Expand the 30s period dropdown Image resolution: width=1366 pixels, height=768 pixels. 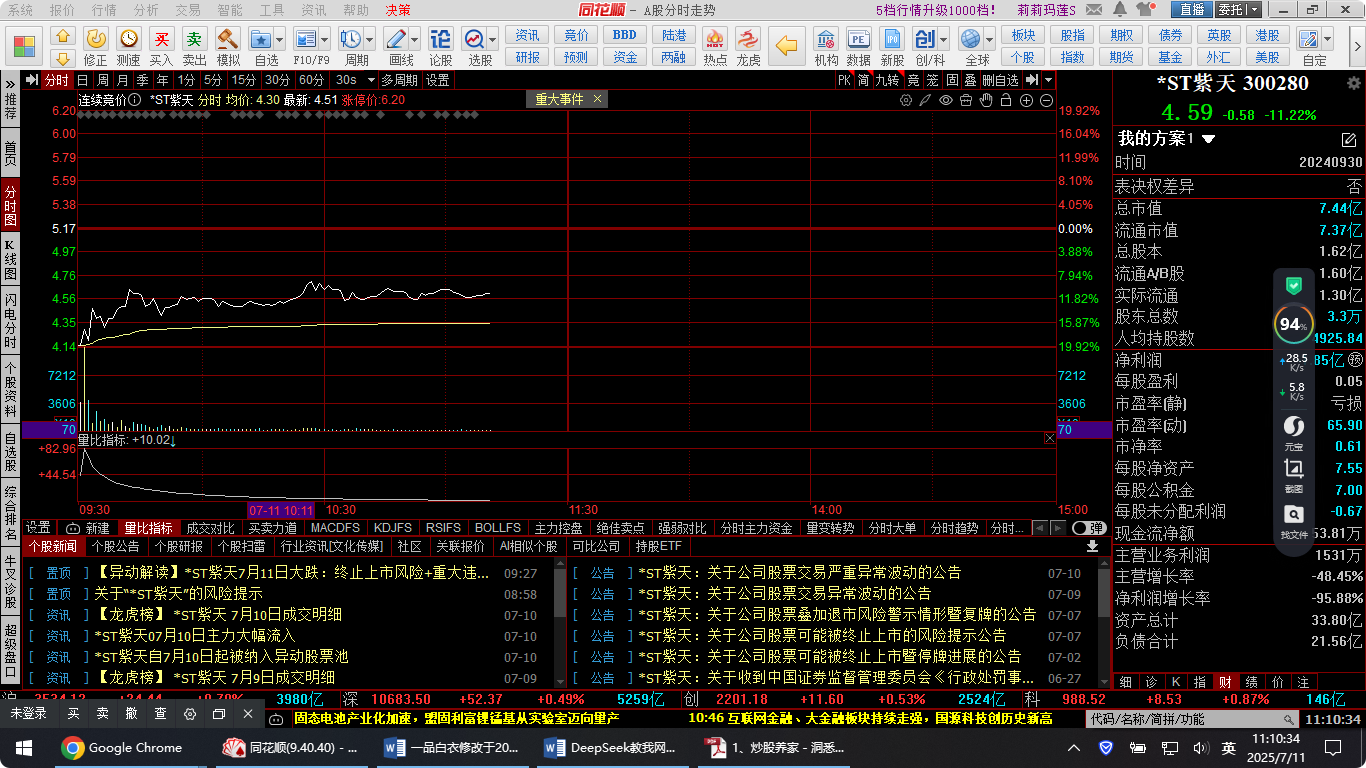[371, 80]
